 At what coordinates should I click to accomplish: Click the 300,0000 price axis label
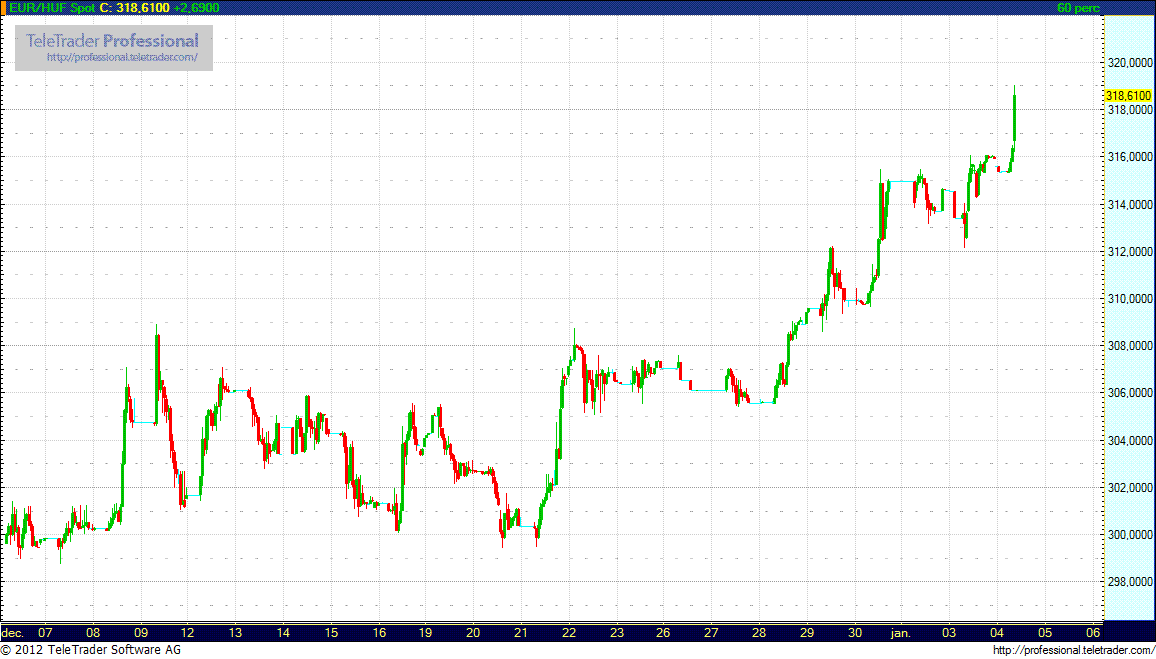pyautogui.click(x=1132, y=534)
